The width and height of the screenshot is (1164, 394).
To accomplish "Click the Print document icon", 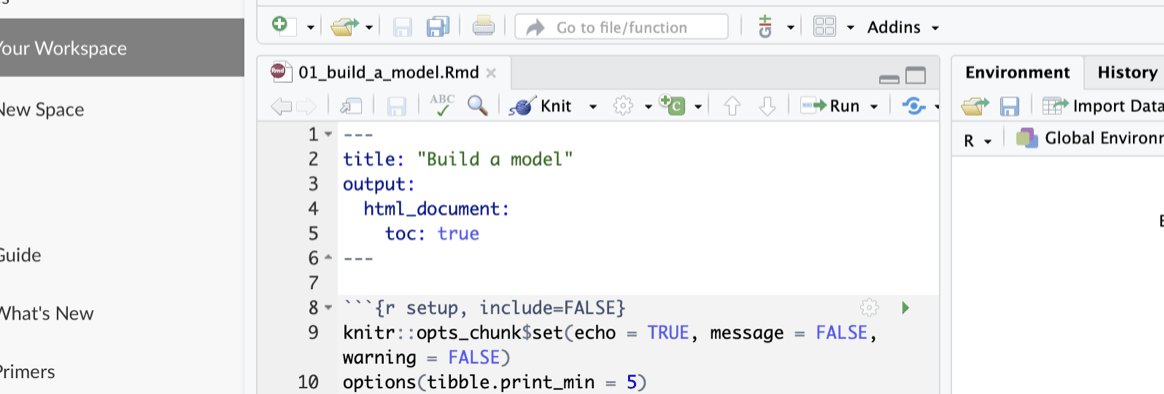I will point(483,27).
